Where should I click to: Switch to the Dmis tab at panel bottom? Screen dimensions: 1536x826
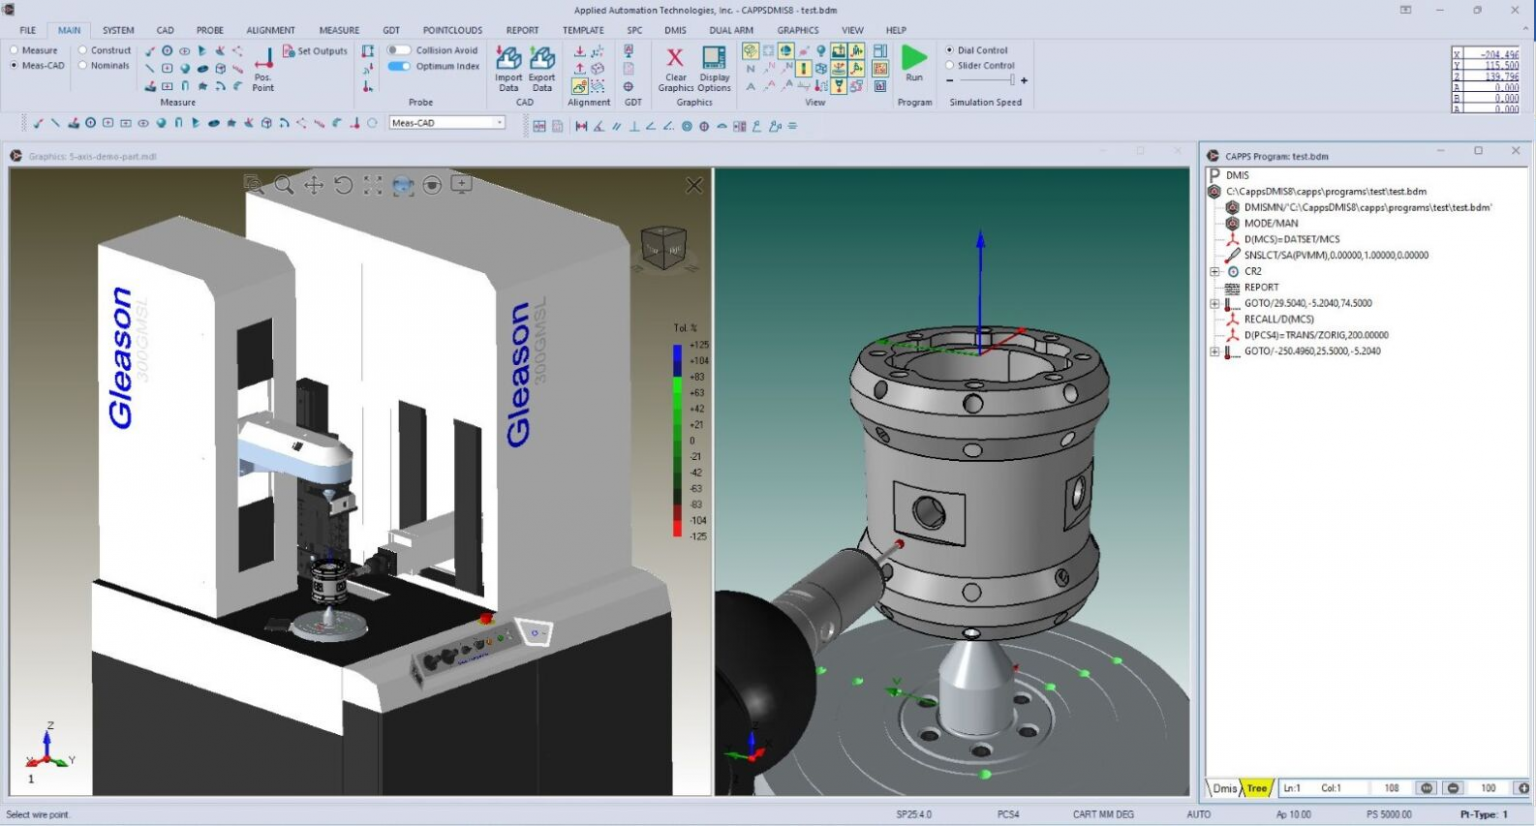(x=1224, y=788)
